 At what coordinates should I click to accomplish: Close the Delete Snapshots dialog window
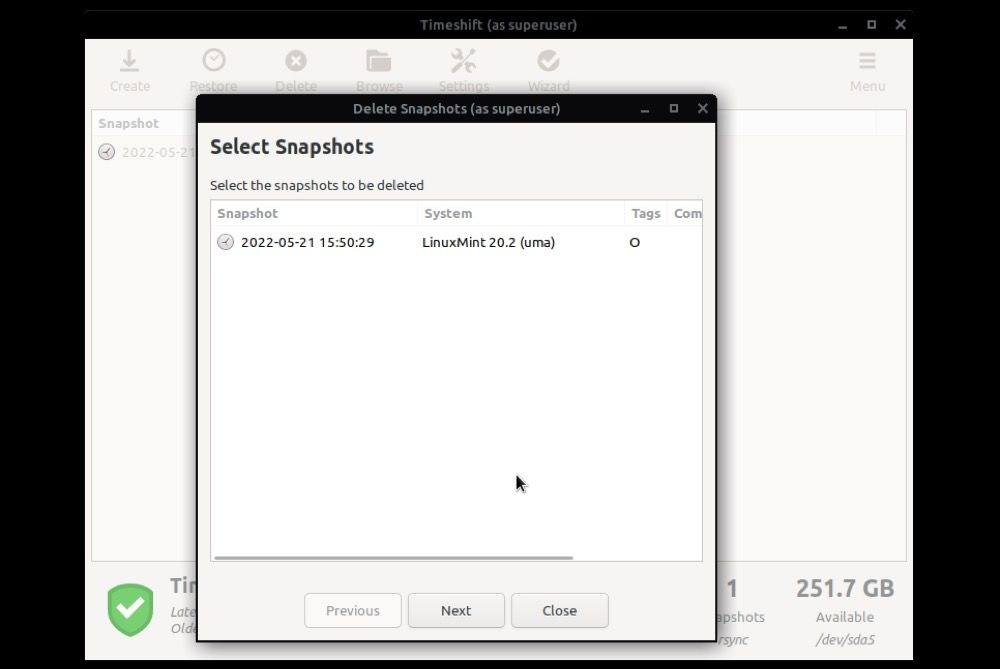point(702,108)
